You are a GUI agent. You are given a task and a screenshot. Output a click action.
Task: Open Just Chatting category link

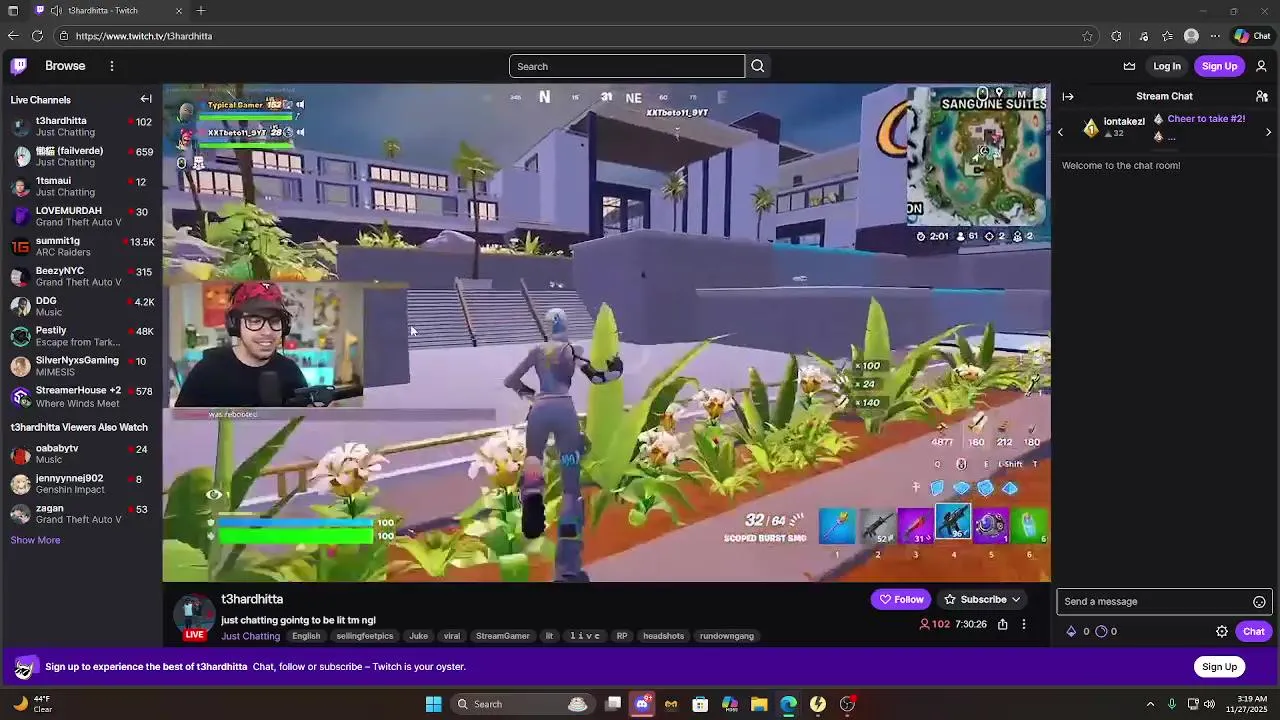click(250, 636)
